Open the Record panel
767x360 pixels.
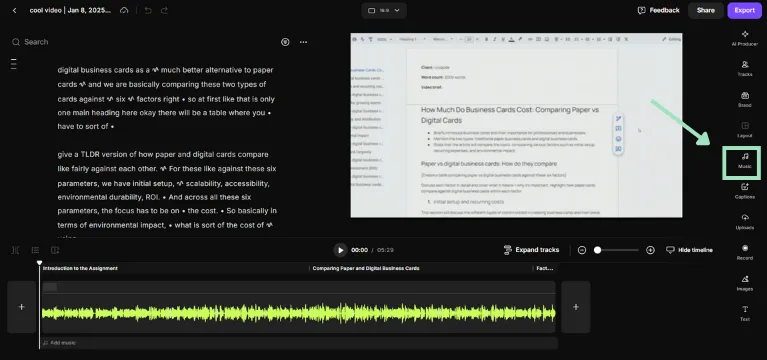pyautogui.click(x=744, y=252)
